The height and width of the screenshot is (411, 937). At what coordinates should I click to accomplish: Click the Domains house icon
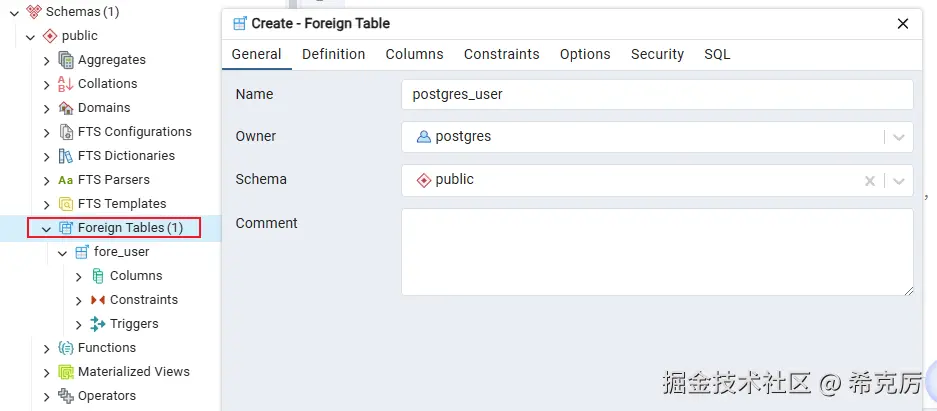66,108
